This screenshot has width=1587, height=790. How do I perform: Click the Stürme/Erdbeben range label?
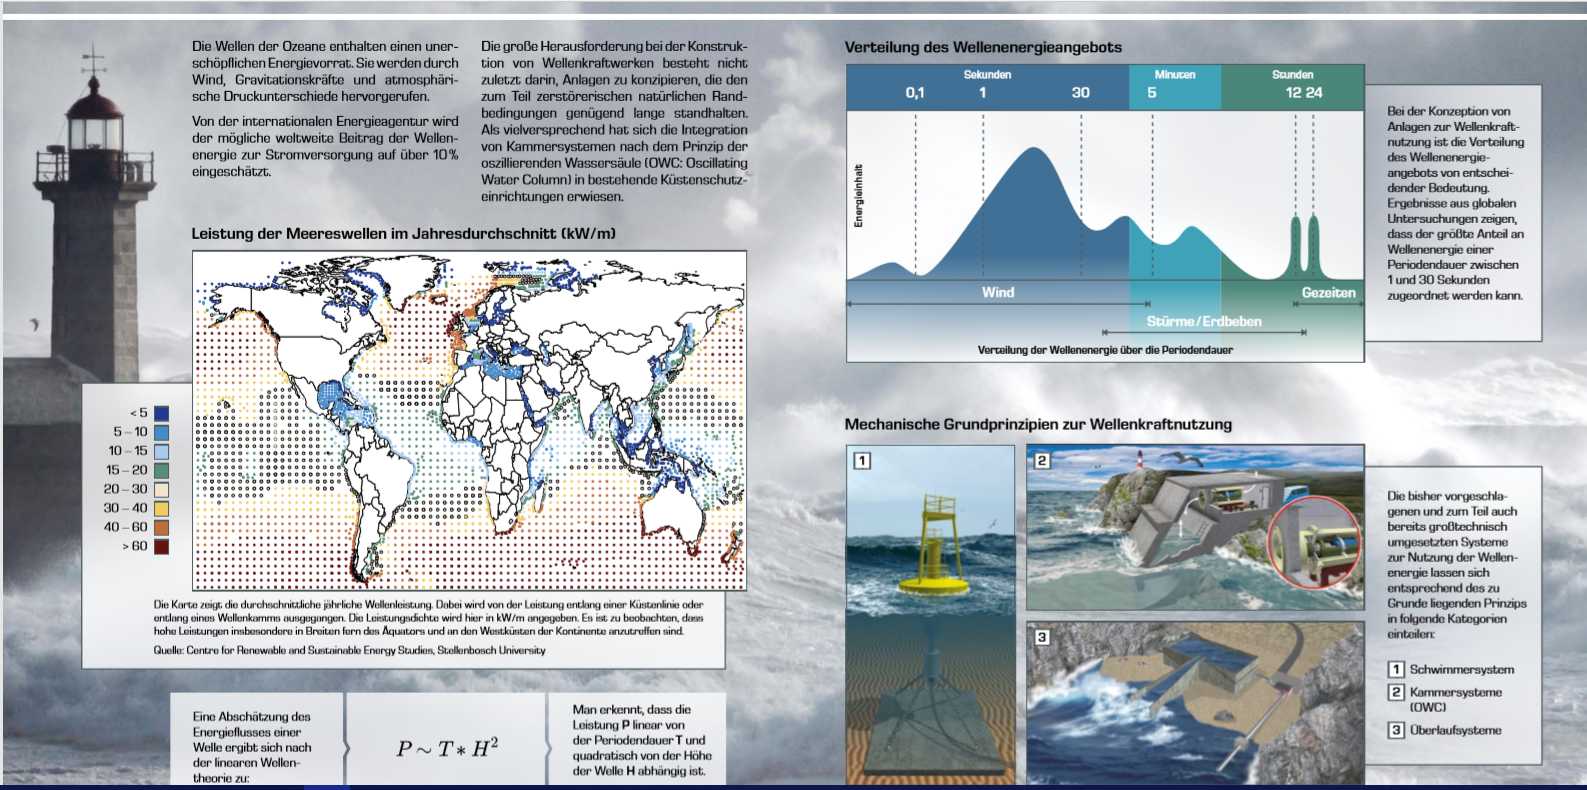(1203, 322)
